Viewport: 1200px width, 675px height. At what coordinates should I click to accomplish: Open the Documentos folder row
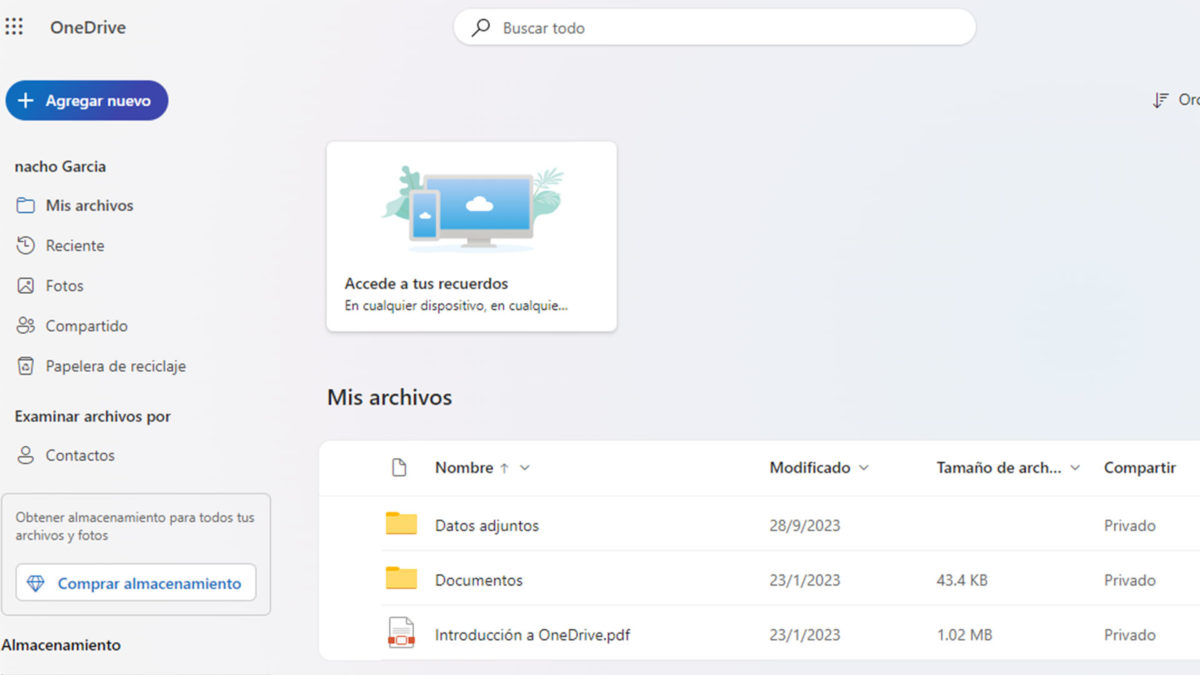477,580
